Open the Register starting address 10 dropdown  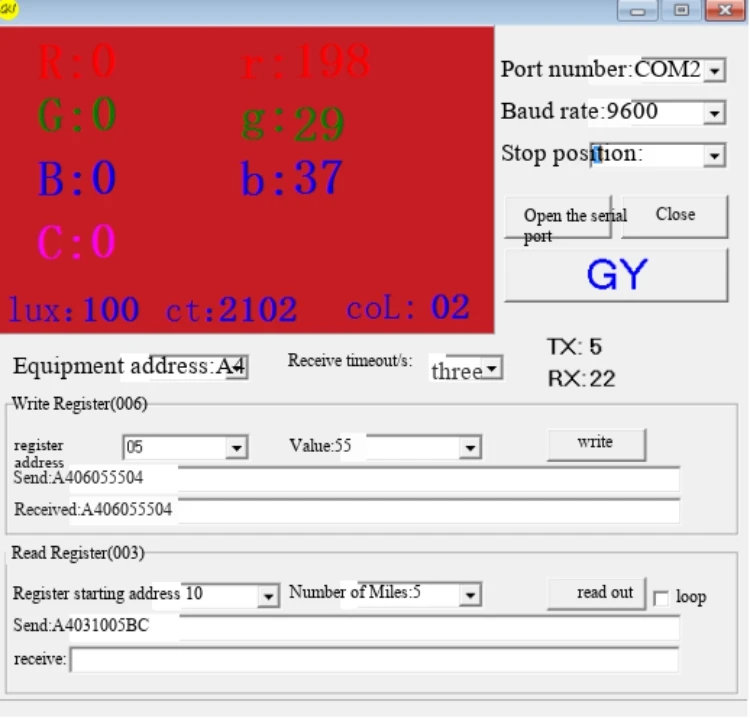(268, 596)
